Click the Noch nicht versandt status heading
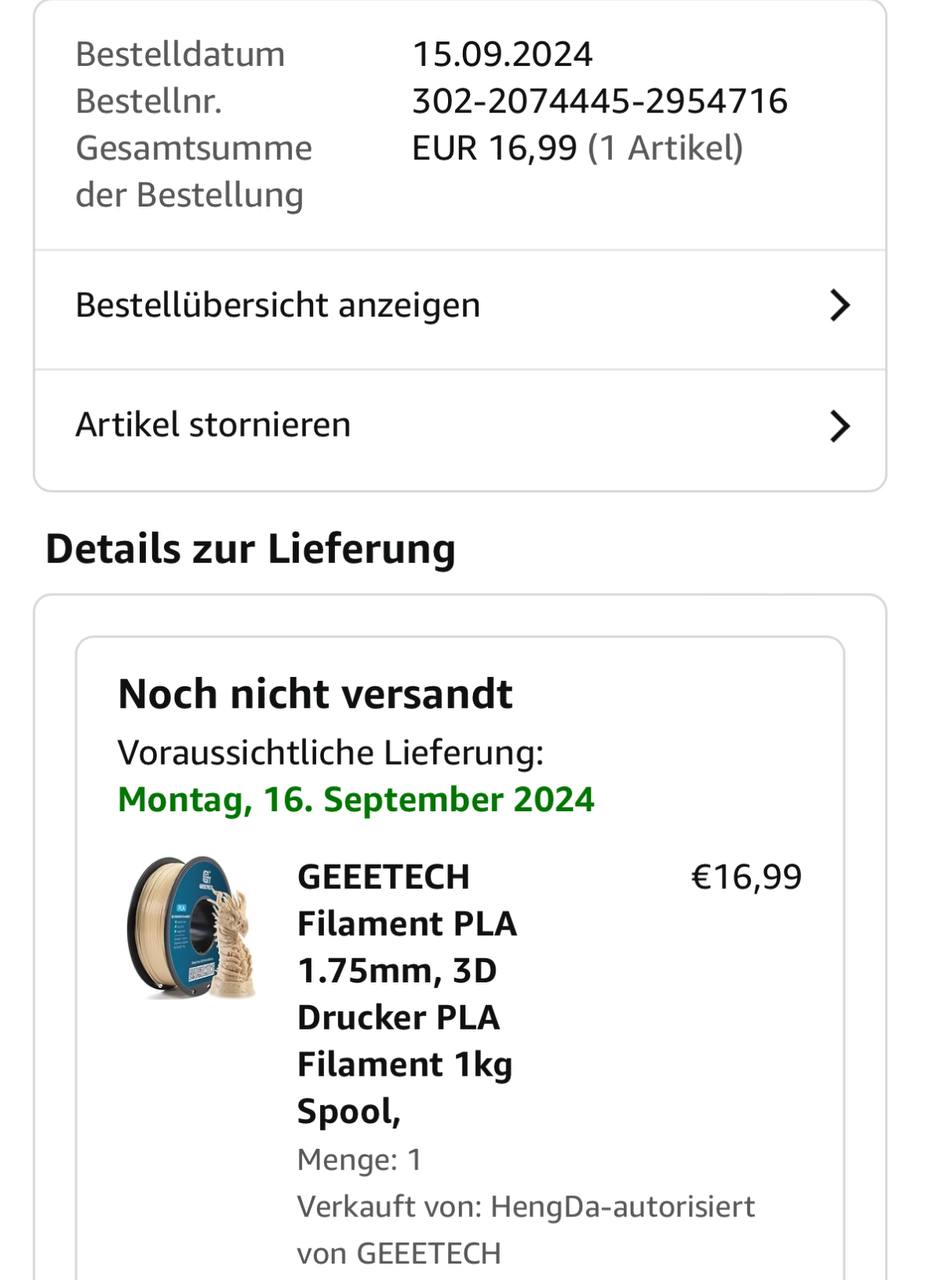The height and width of the screenshot is (1280, 925). [315, 694]
